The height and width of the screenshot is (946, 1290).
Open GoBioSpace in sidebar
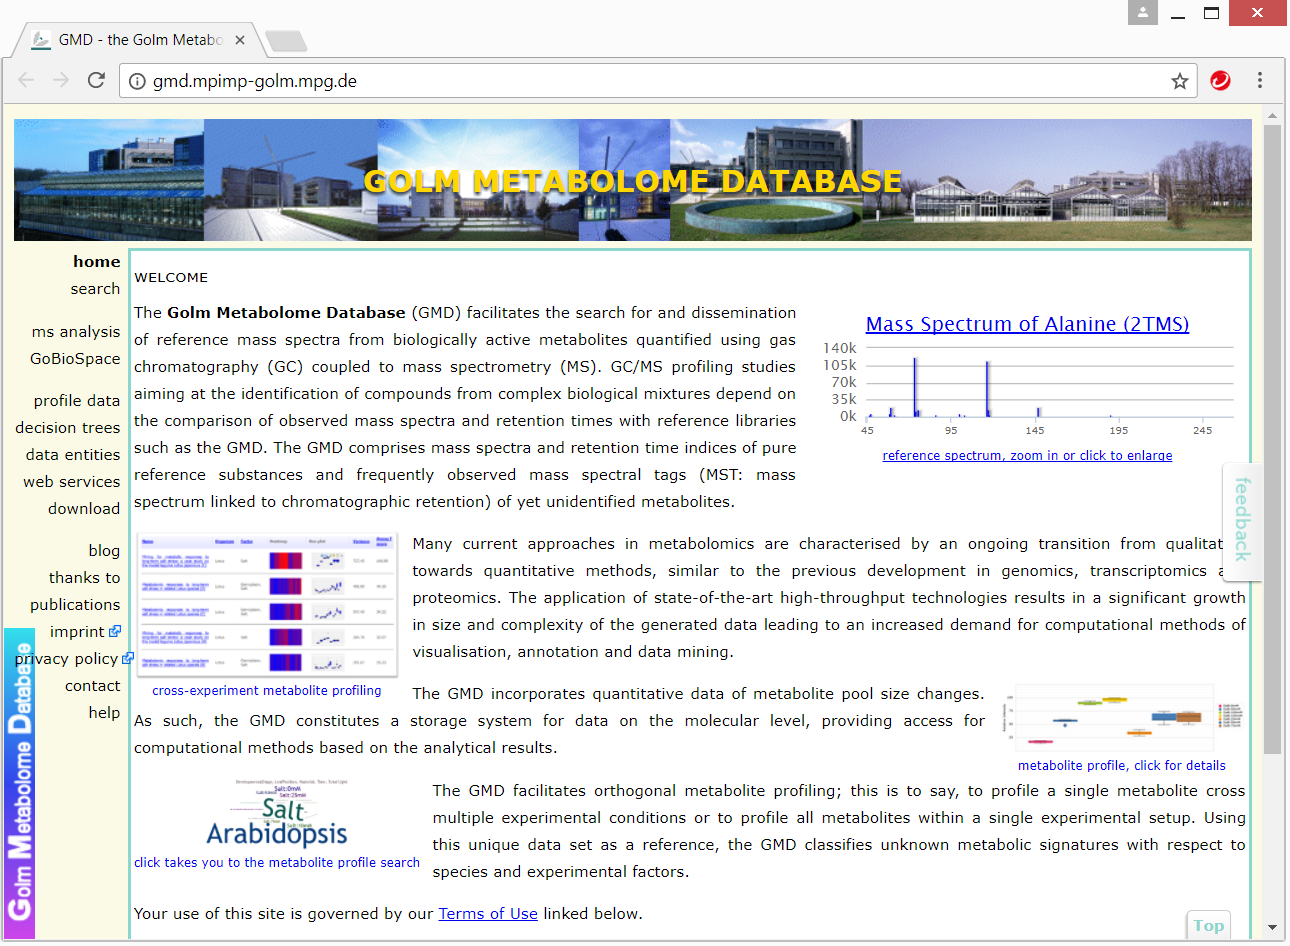[x=75, y=359]
